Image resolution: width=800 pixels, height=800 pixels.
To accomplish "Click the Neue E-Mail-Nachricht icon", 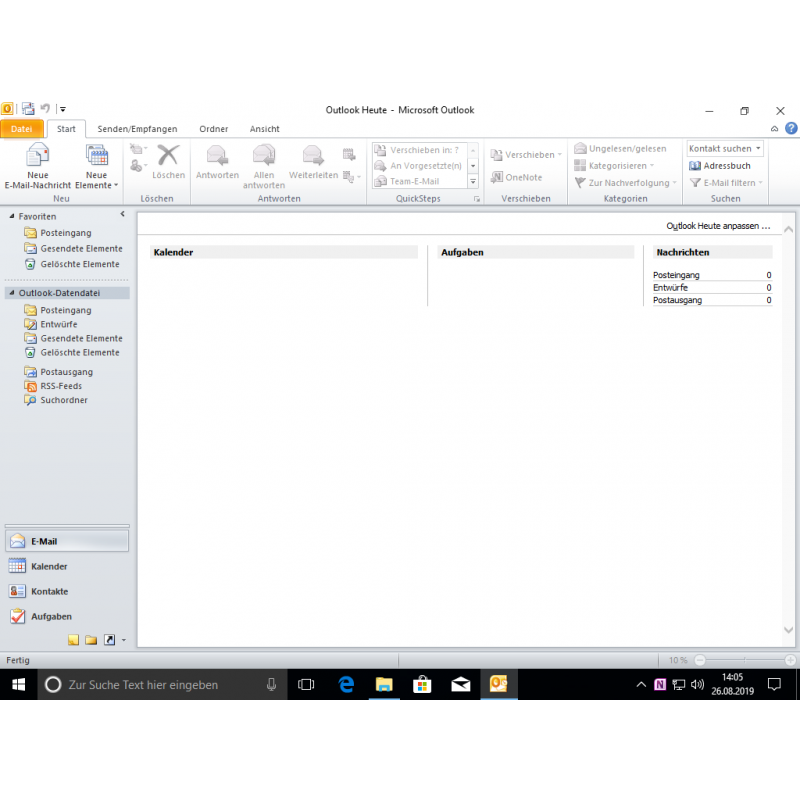I will (x=37, y=155).
